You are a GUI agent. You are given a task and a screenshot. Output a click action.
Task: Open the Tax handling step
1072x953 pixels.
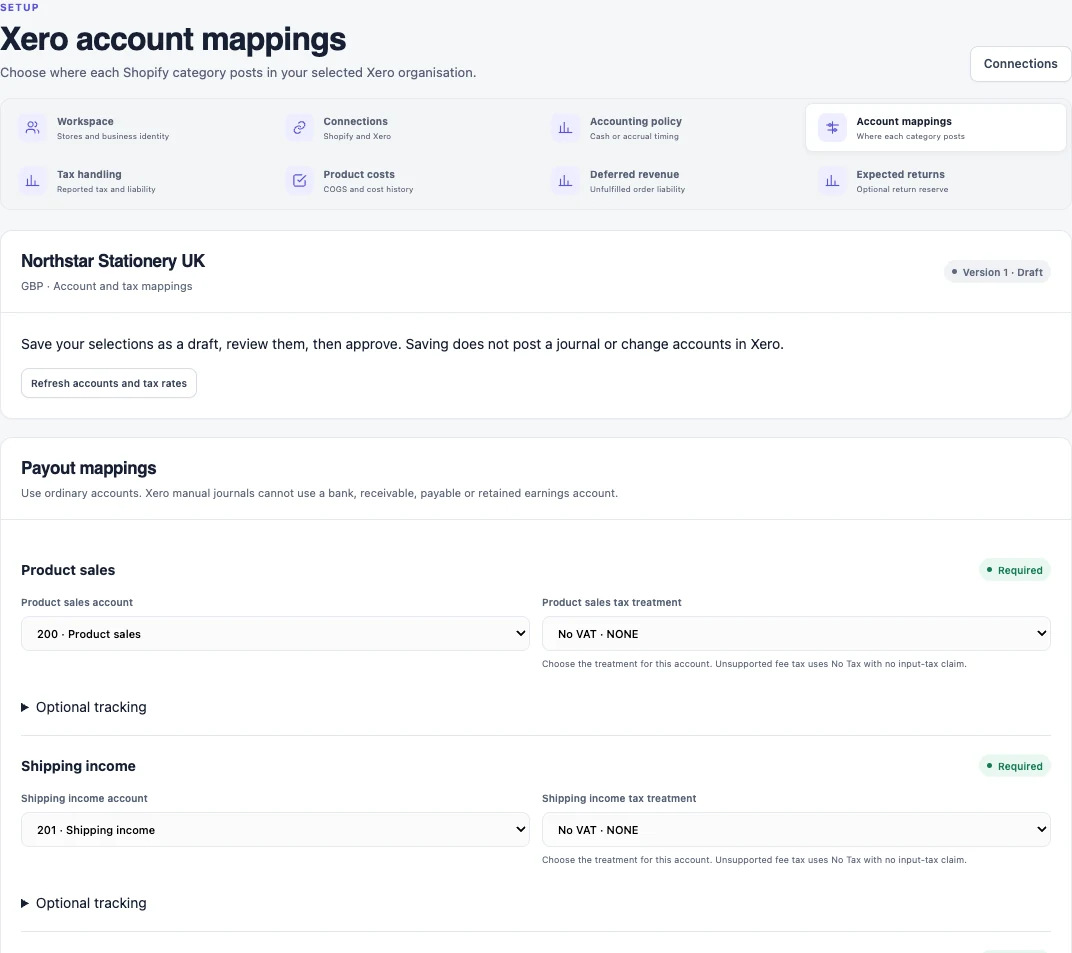136,181
